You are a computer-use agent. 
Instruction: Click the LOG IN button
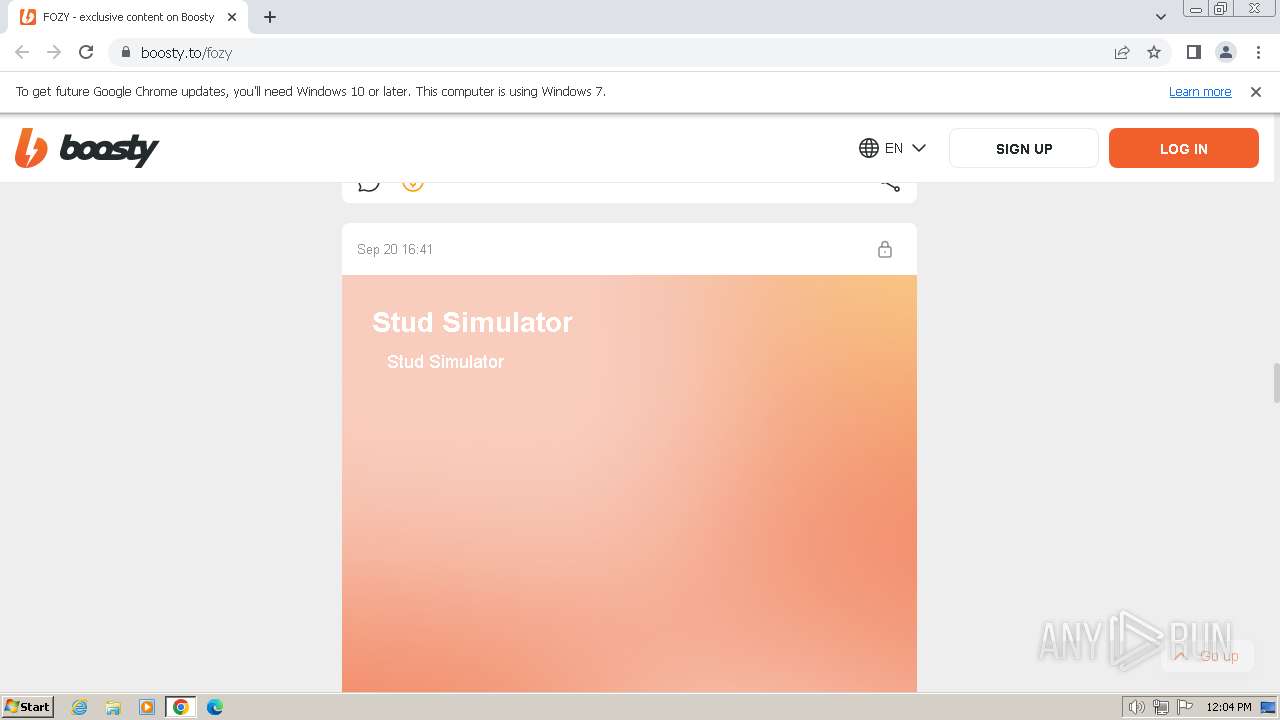pyautogui.click(x=1184, y=148)
